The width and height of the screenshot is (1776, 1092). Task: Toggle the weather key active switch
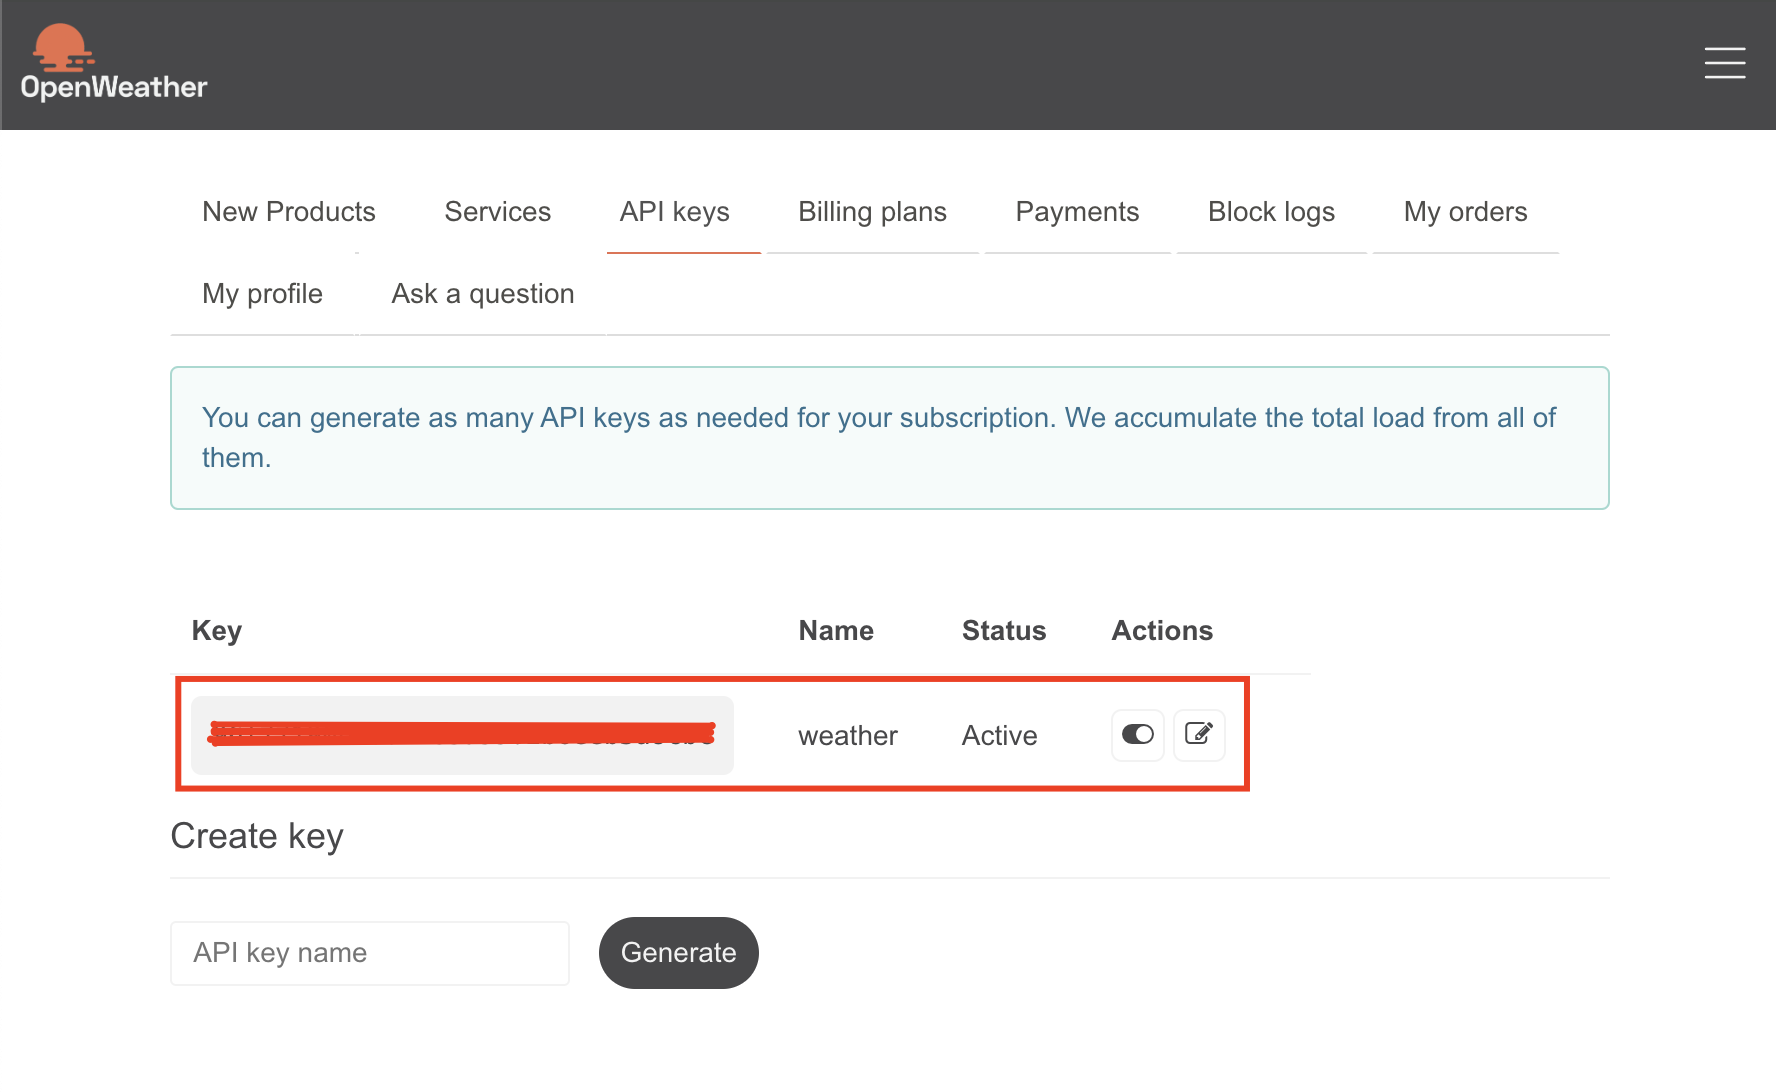pyautogui.click(x=1138, y=735)
